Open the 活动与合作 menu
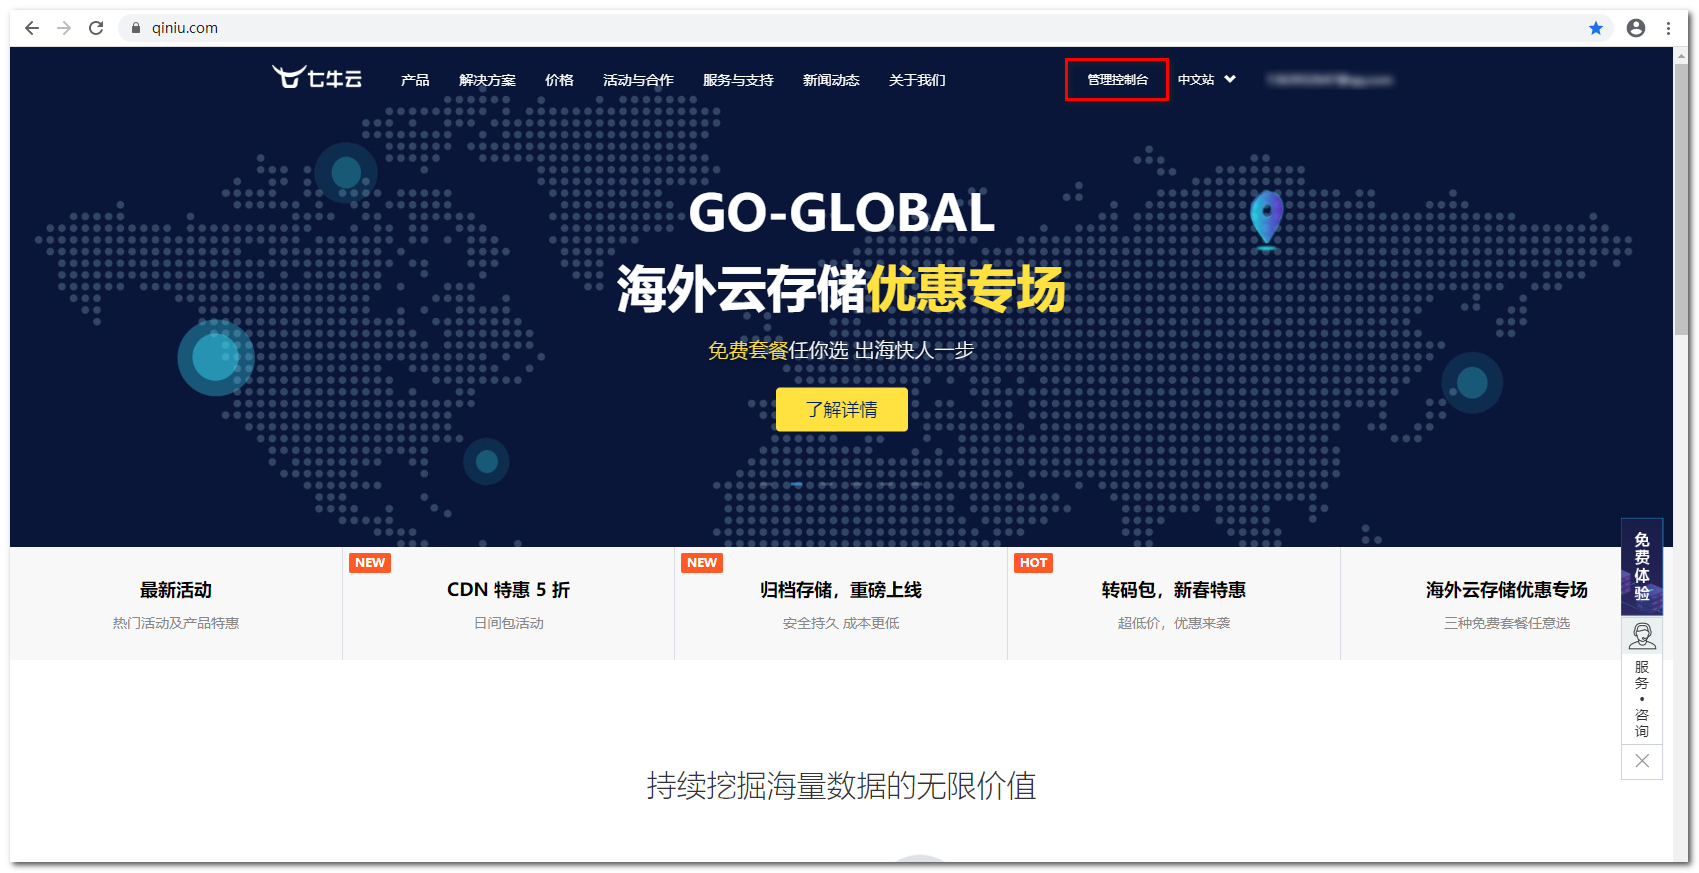 tap(638, 80)
